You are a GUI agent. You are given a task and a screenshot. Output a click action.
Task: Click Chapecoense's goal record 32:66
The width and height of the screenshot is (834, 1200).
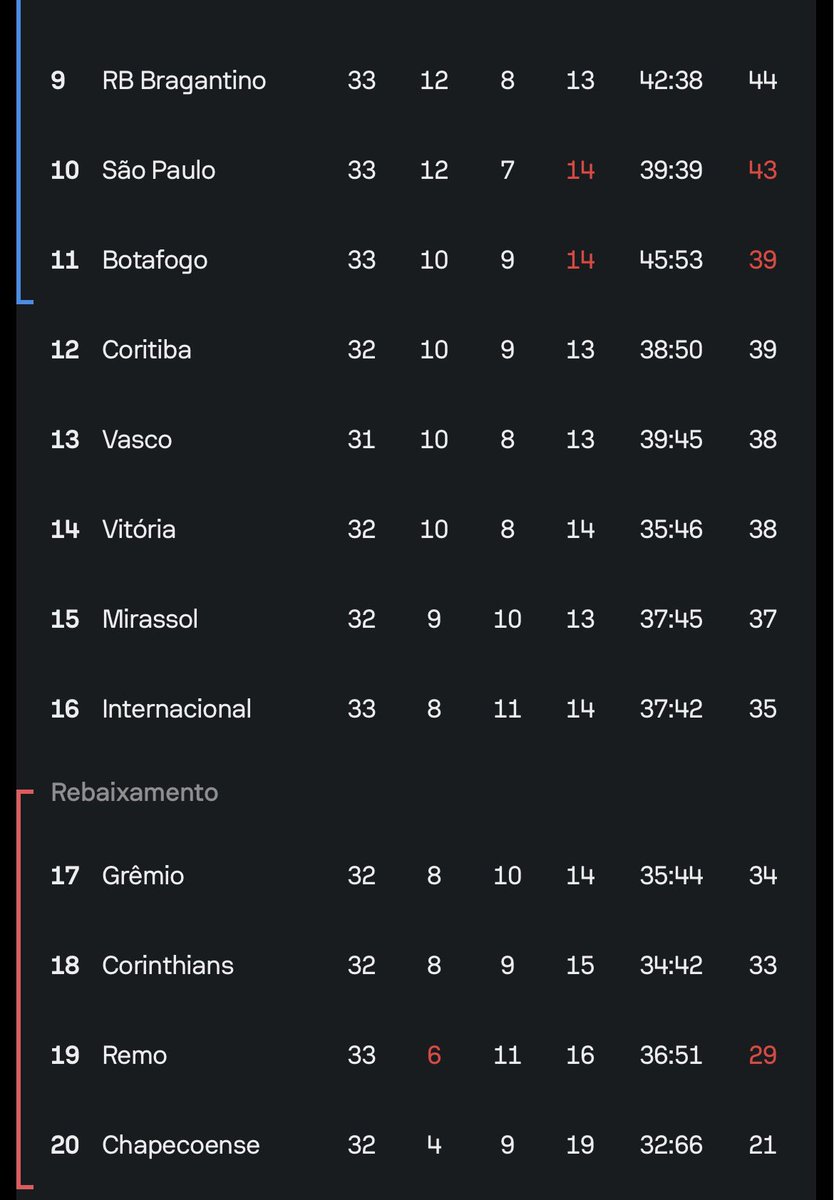(671, 1145)
